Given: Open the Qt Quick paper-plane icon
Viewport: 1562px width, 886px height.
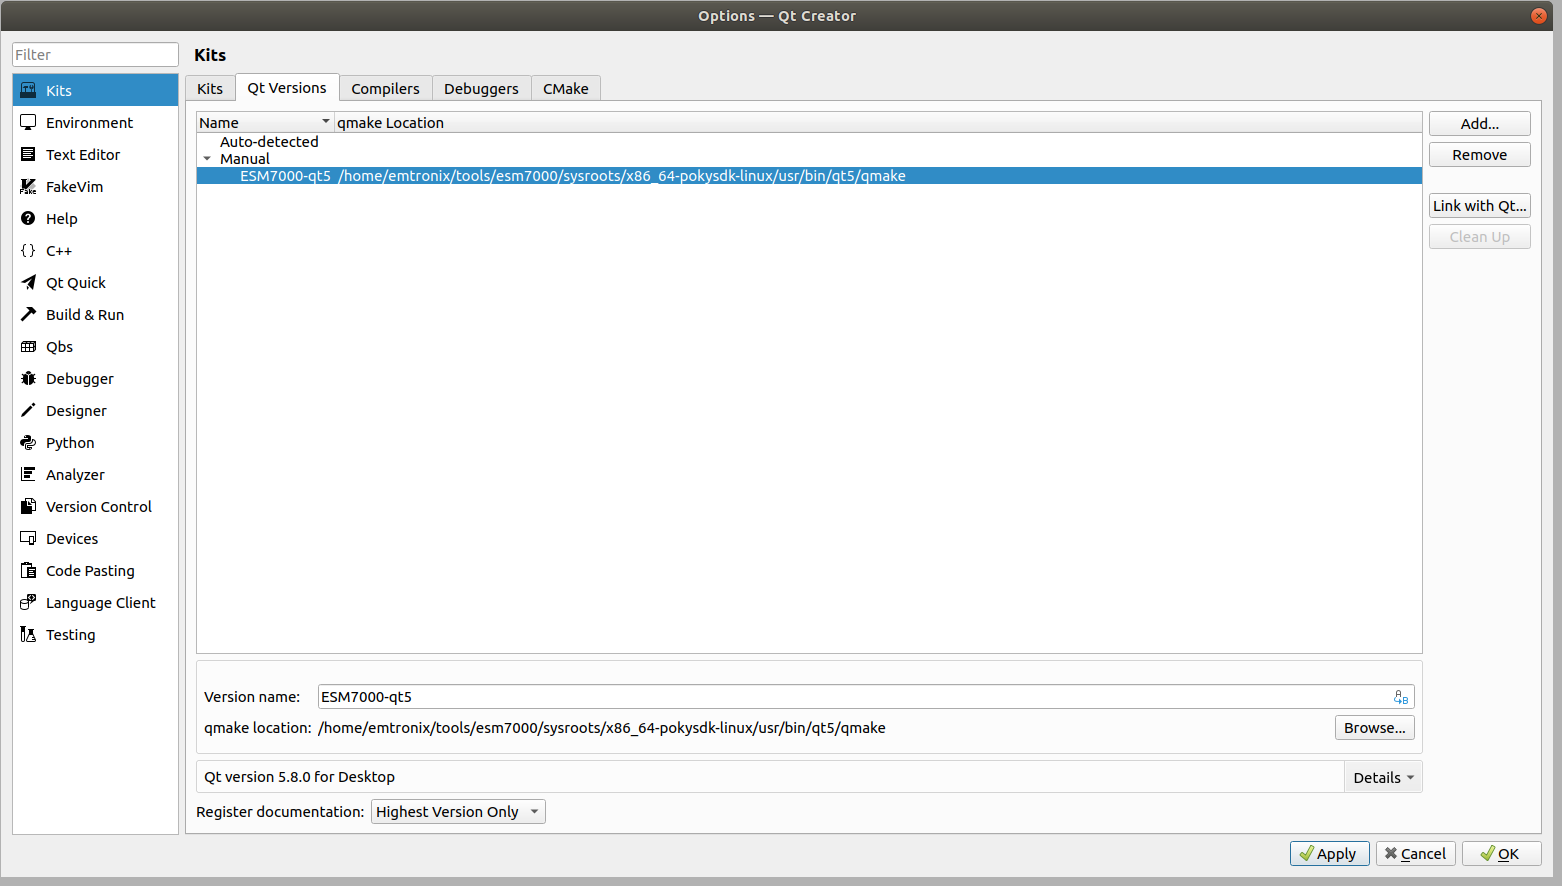Looking at the screenshot, I should pyautogui.click(x=28, y=282).
